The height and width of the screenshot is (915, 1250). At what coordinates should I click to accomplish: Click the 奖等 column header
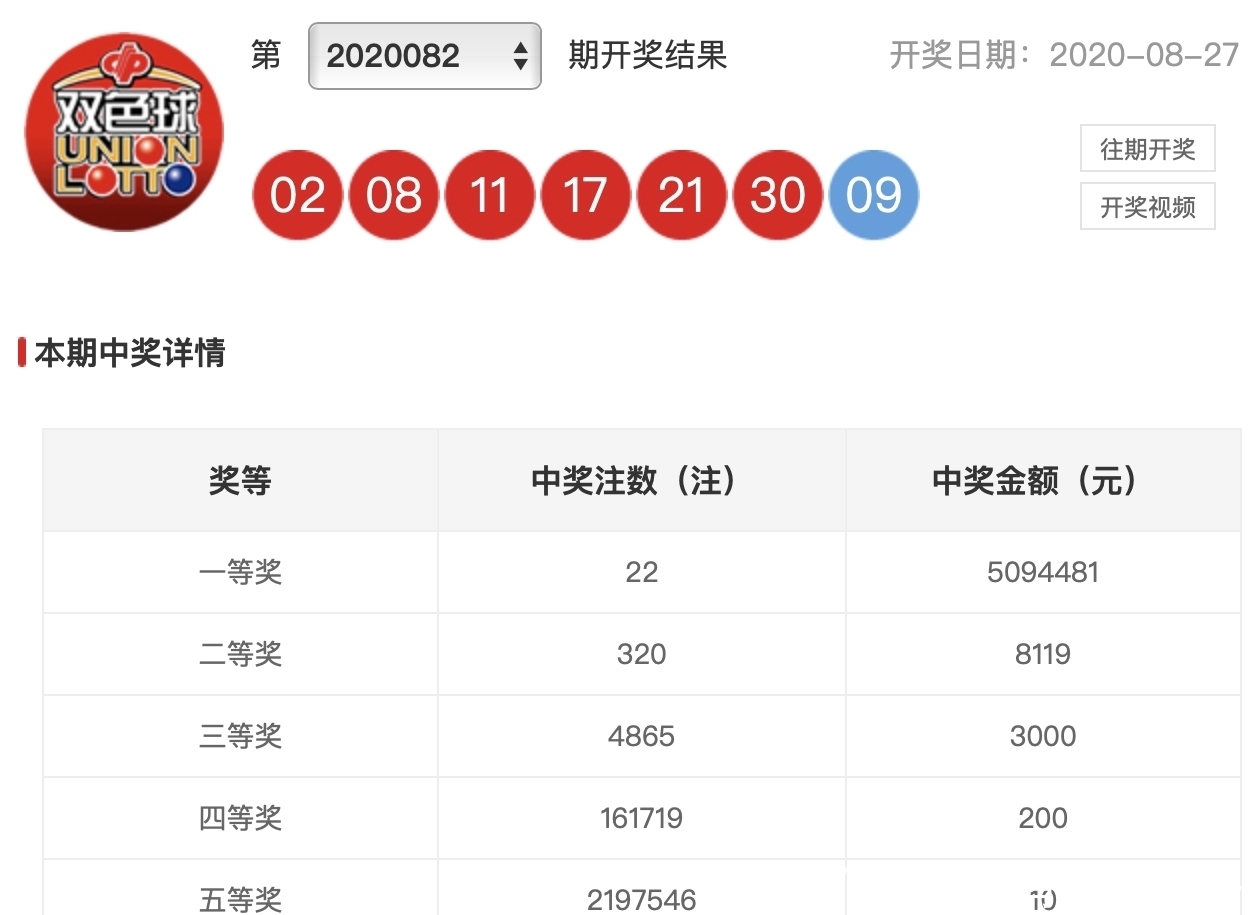pyautogui.click(x=240, y=480)
